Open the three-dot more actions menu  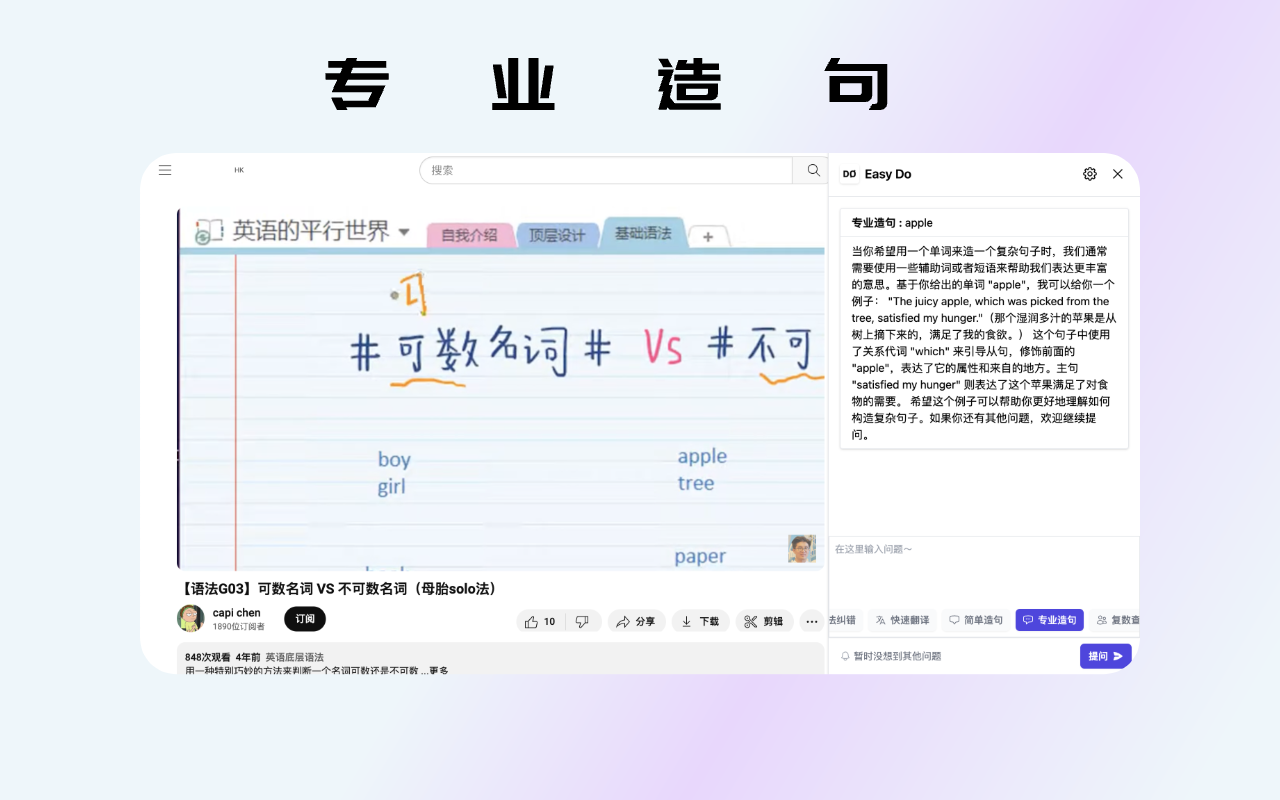(812, 622)
